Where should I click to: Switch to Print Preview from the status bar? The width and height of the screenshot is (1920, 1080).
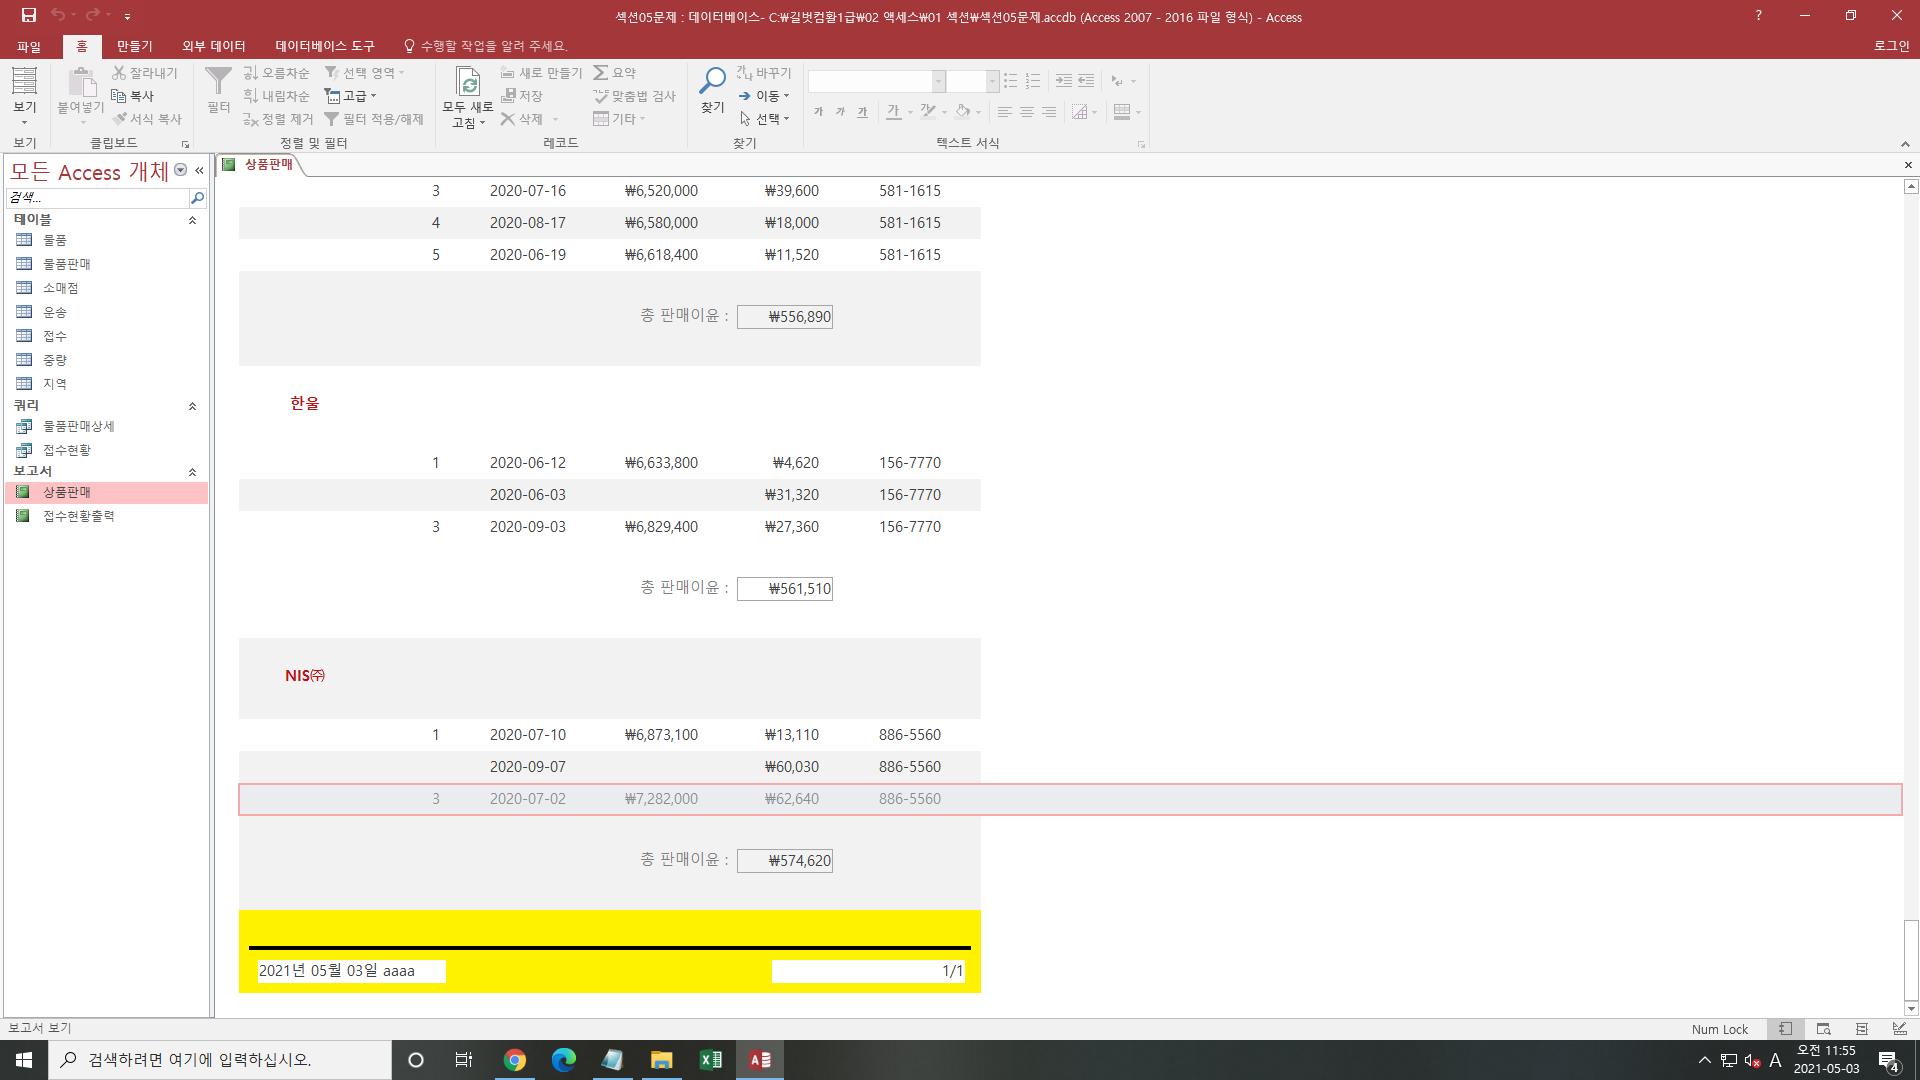pyautogui.click(x=1823, y=1029)
